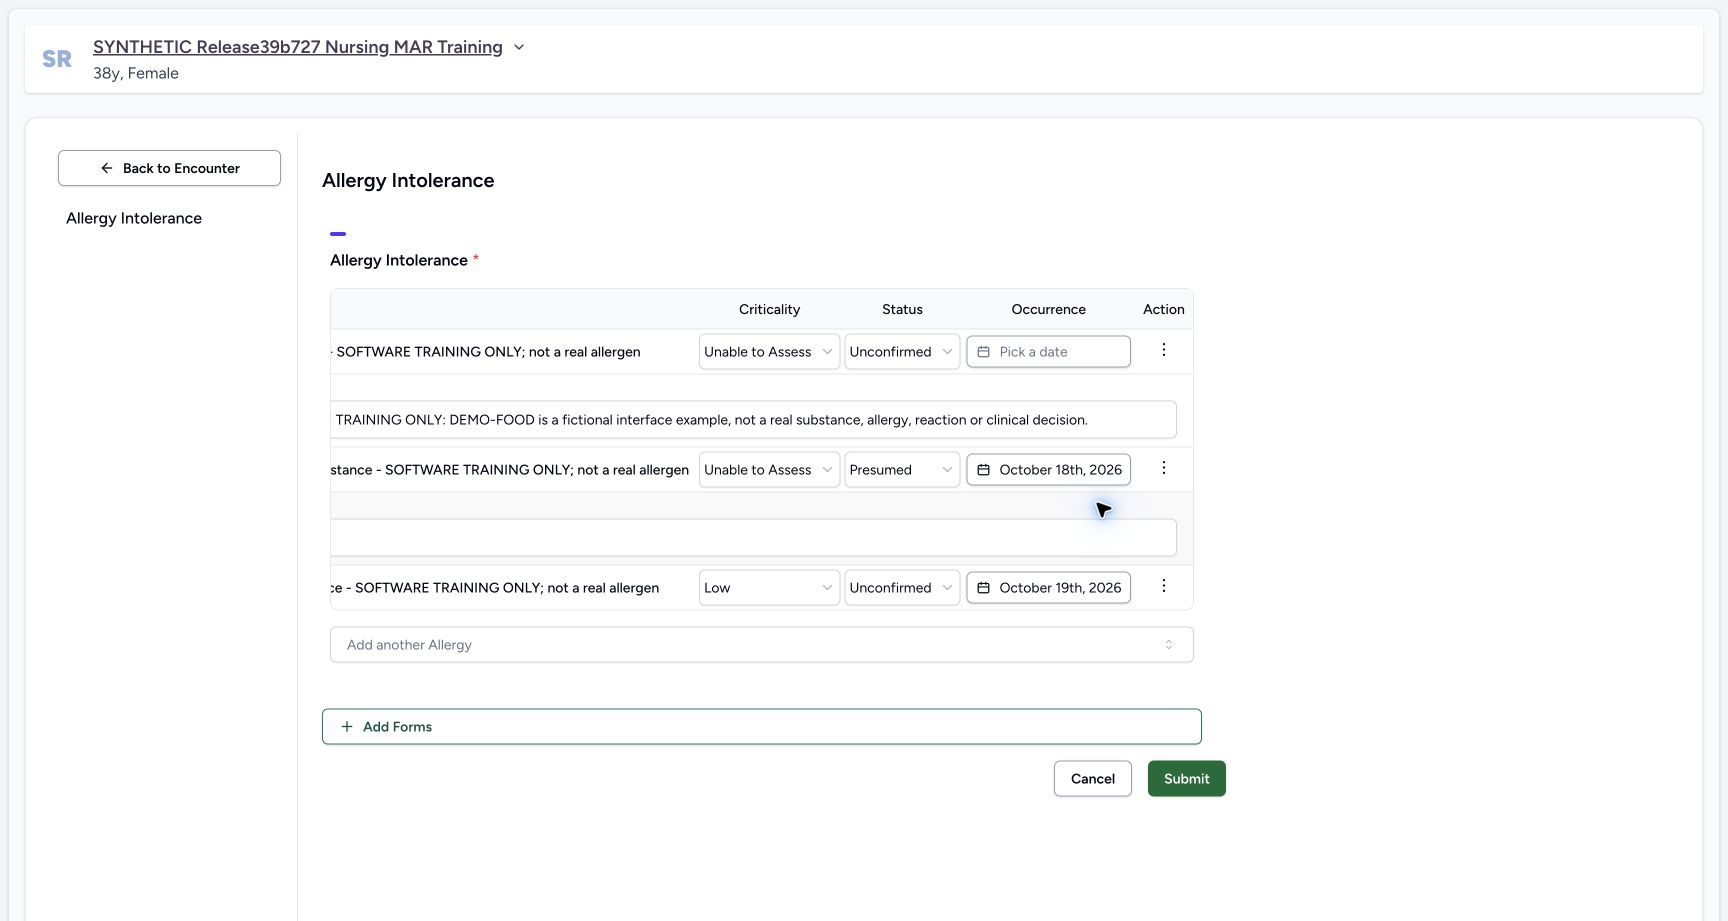The image size is (1728, 921).
Task: Click the note field mentioning DEMO-FOOD
Action: click(x=753, y=420)
